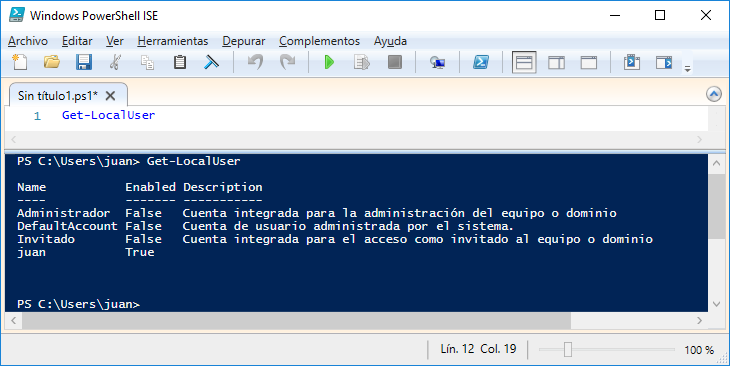Open a script with the folder icon
This screenshot has width=730, height=366.
coord(52,62)
